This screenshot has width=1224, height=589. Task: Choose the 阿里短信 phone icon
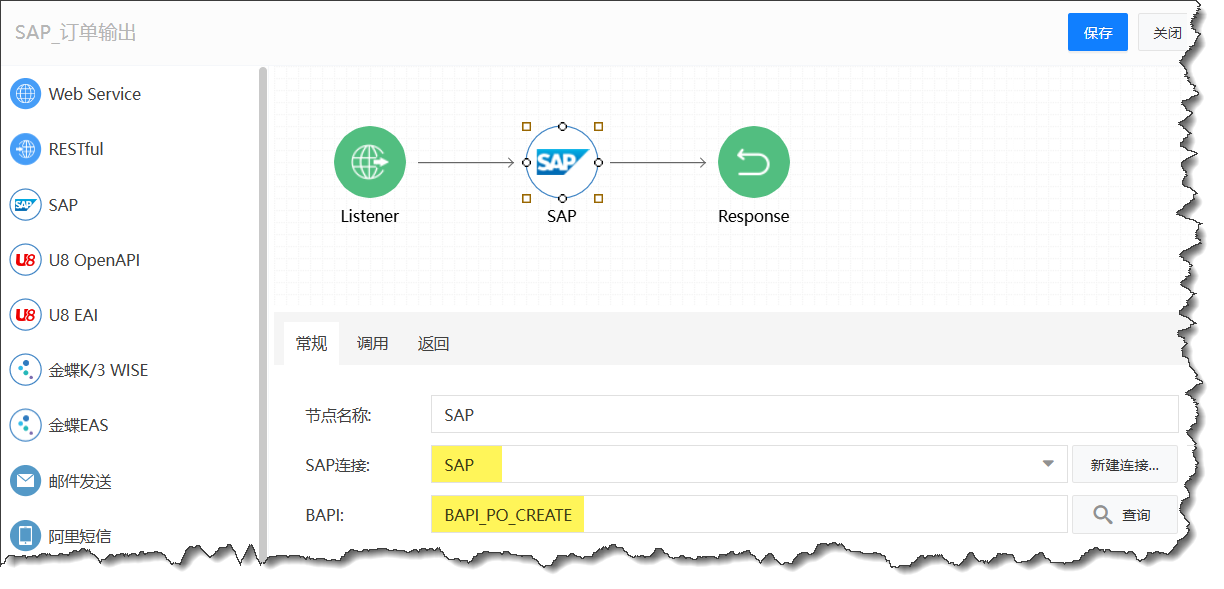tap(25, 536)
